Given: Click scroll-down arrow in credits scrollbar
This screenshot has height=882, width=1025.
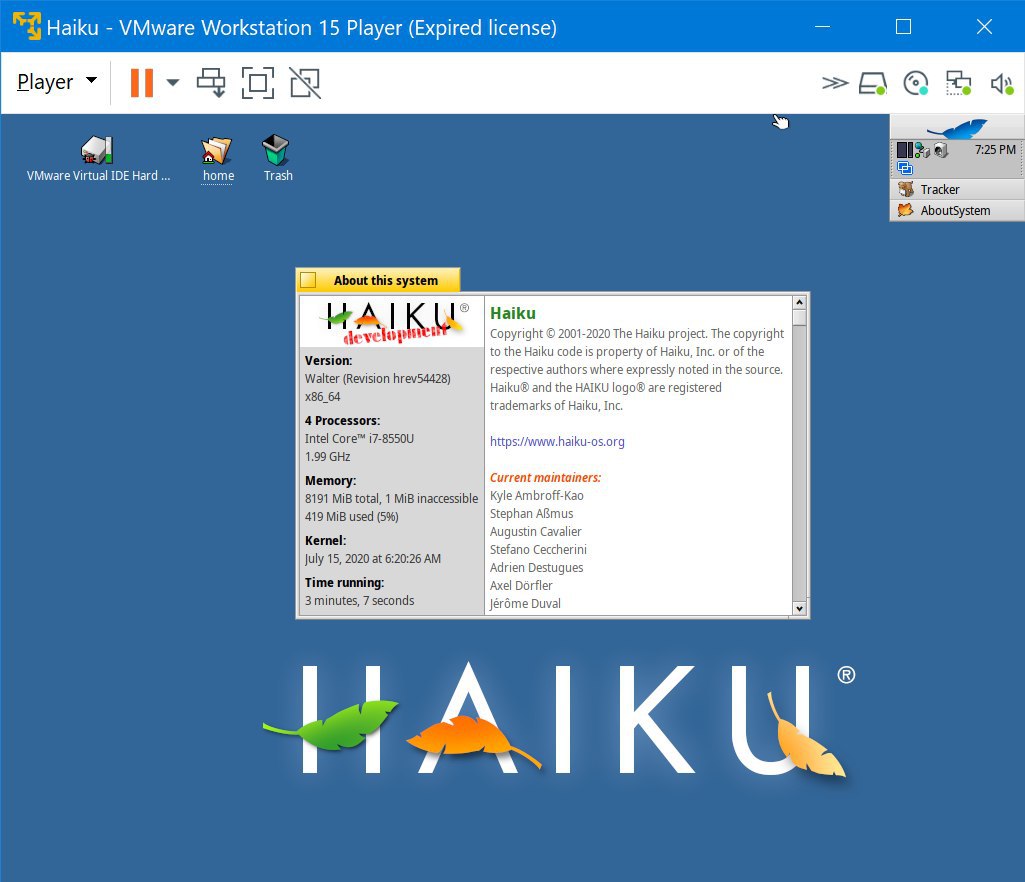Looking at the screenshot, I should click(799, 608).
